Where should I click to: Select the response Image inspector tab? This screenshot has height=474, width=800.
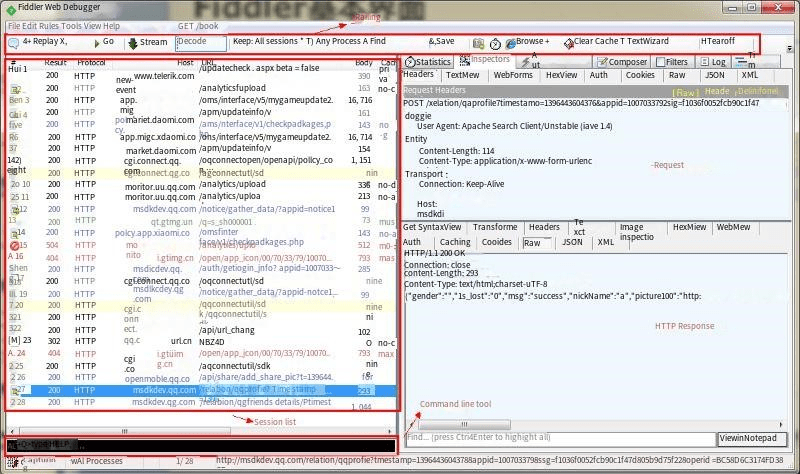[x=636, y=232]
